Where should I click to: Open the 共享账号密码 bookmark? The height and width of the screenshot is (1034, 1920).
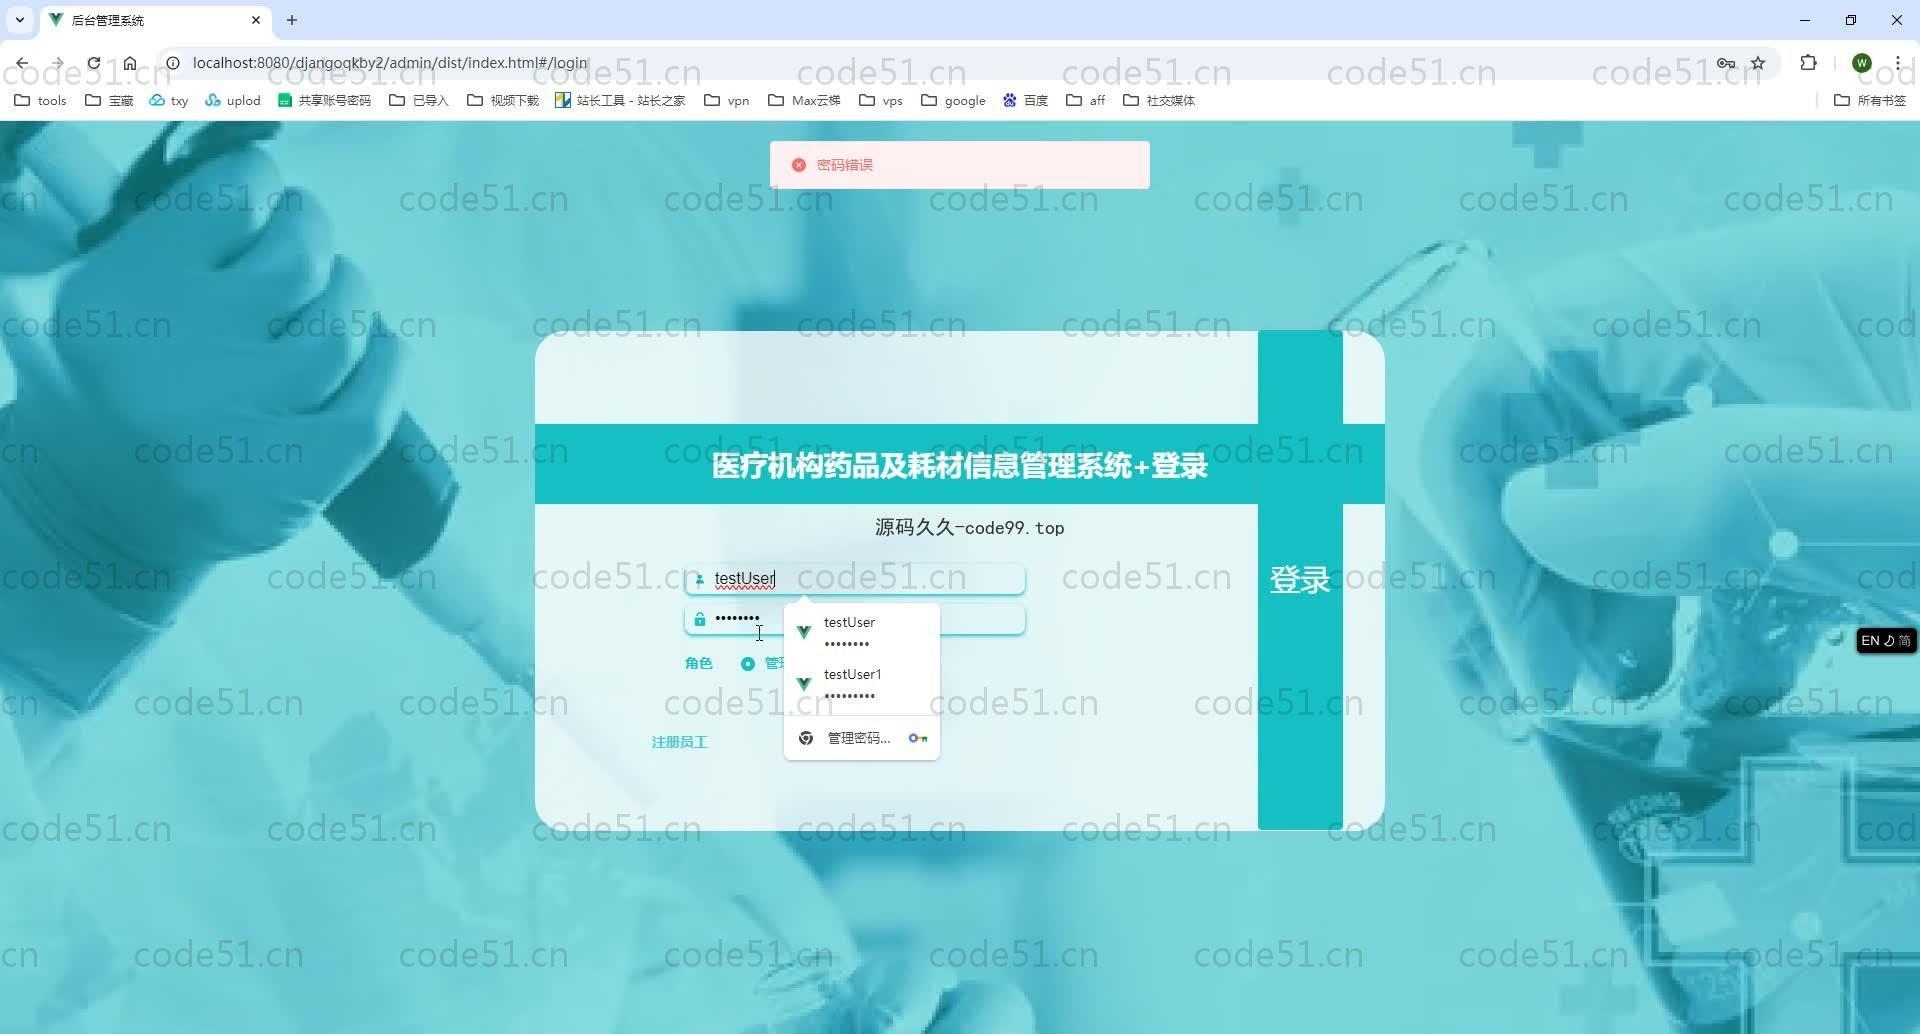324,100
